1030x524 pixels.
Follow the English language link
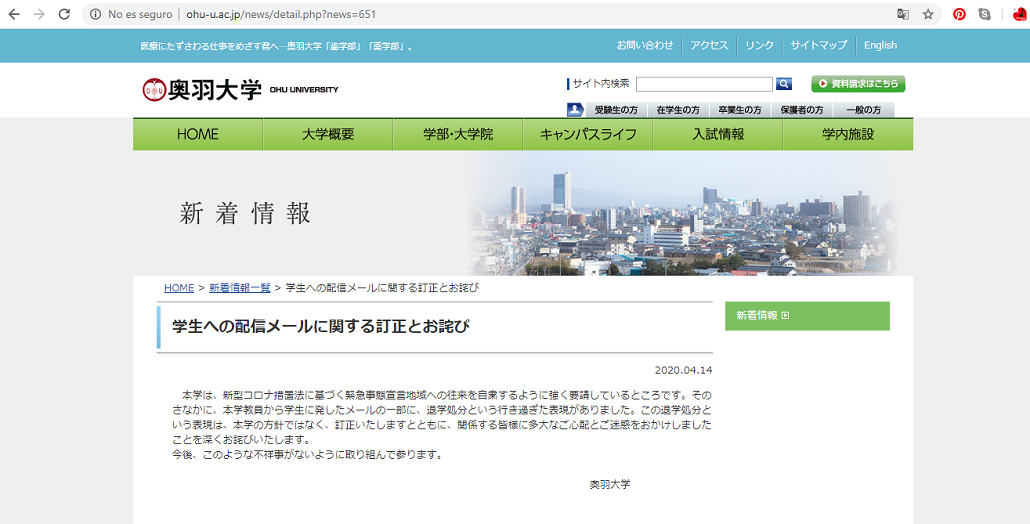[x=880, y=45]
